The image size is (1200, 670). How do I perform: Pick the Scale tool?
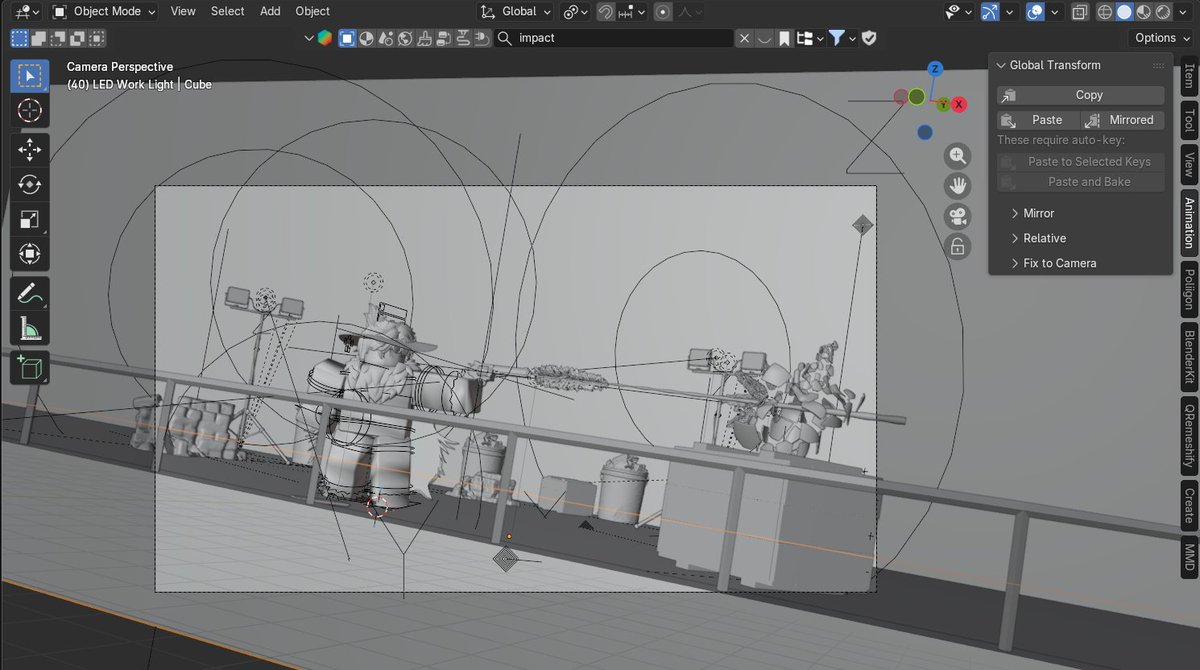(x=29, y=219)
